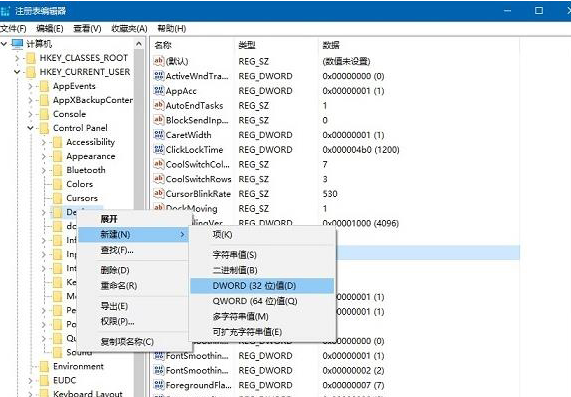Choose DWORD (32 位)值(D) in submenu
571x397 pixels.
262,286
